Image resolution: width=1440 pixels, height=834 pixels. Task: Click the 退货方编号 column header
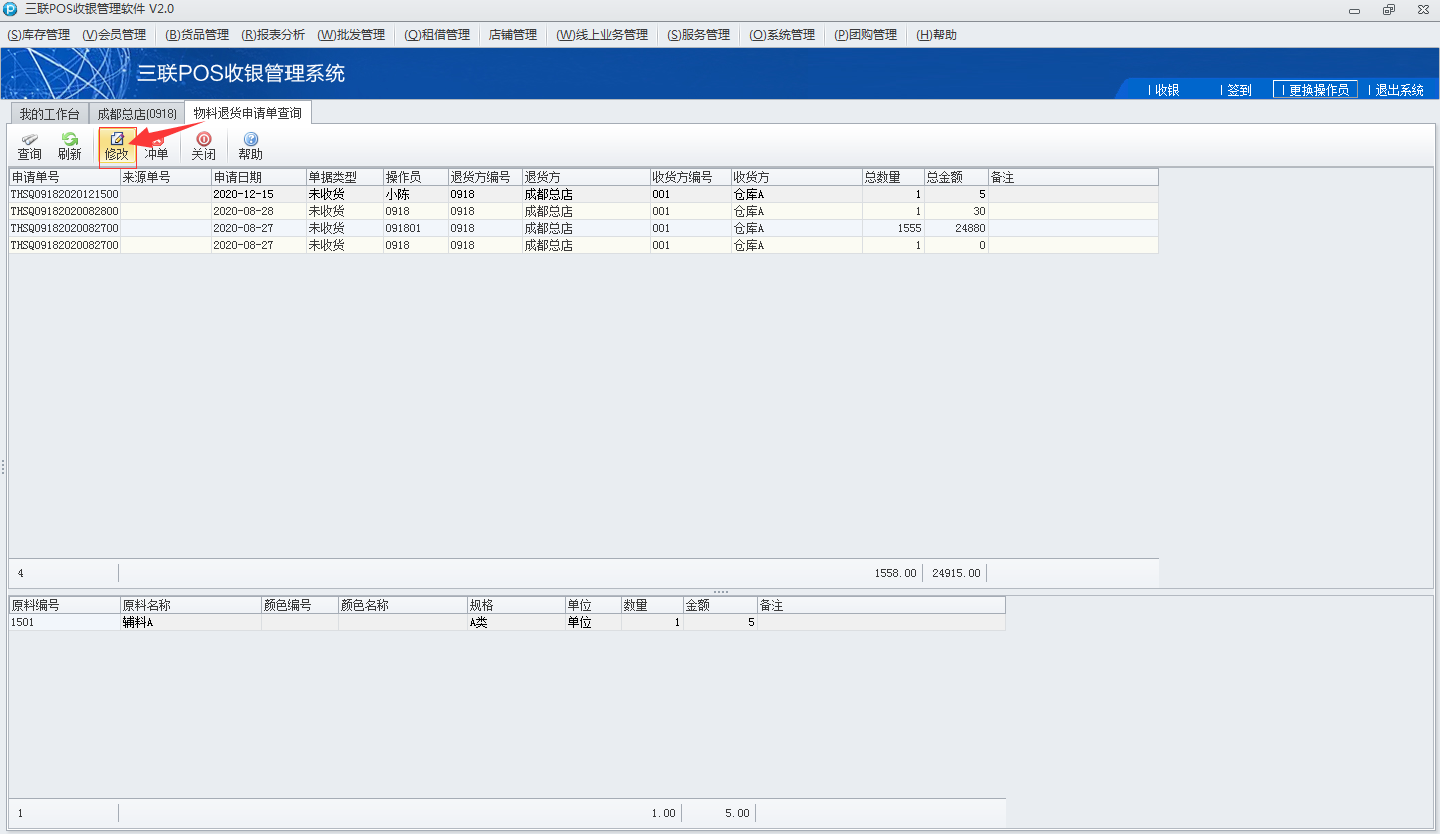tap(485, 177)
